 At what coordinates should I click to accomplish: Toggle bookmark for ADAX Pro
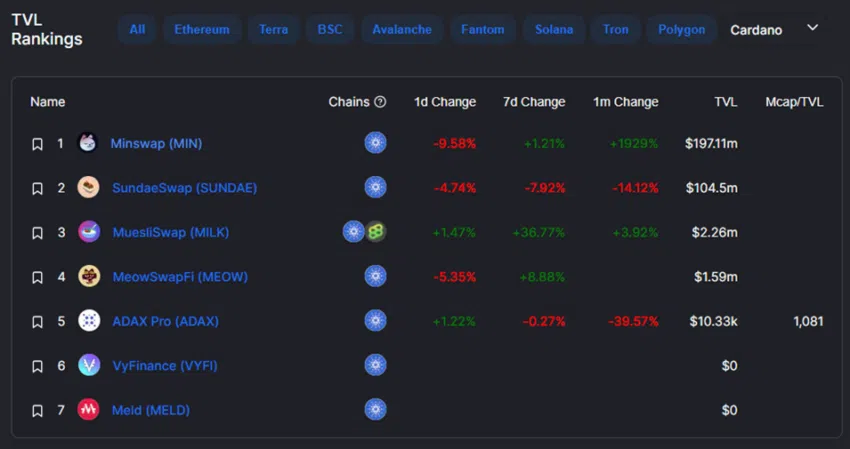click(37, 322)
